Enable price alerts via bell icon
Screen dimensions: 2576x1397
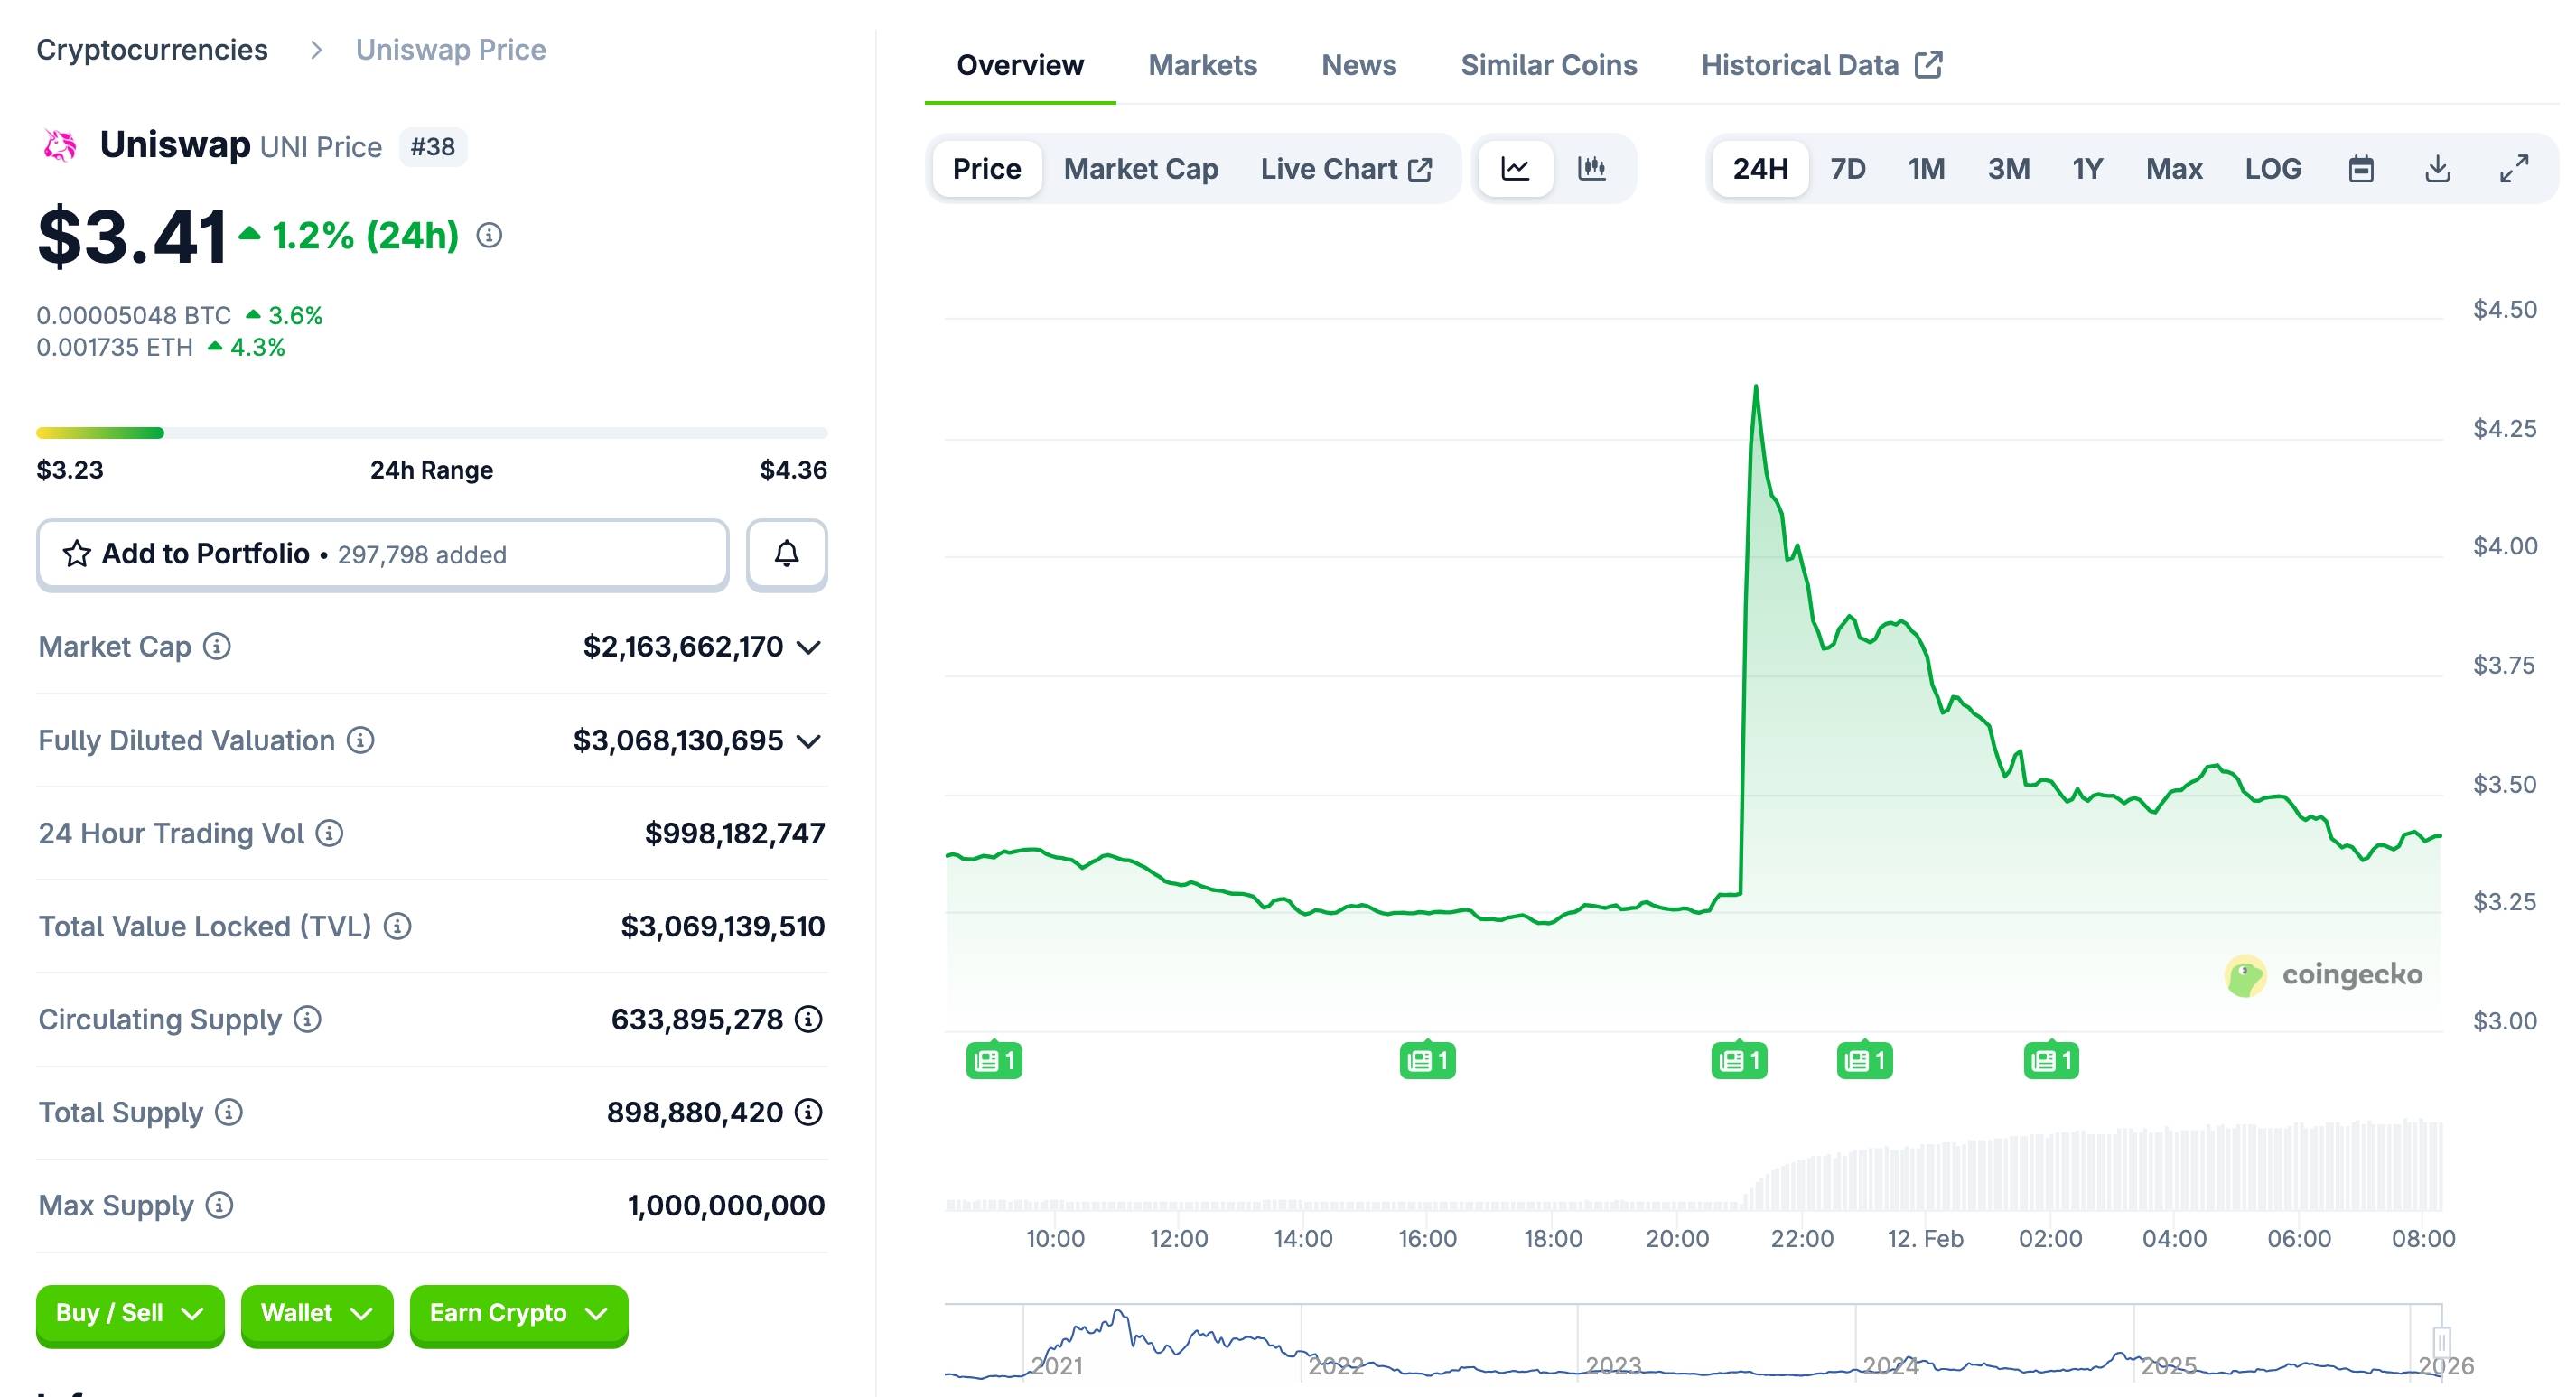point(786,554)
